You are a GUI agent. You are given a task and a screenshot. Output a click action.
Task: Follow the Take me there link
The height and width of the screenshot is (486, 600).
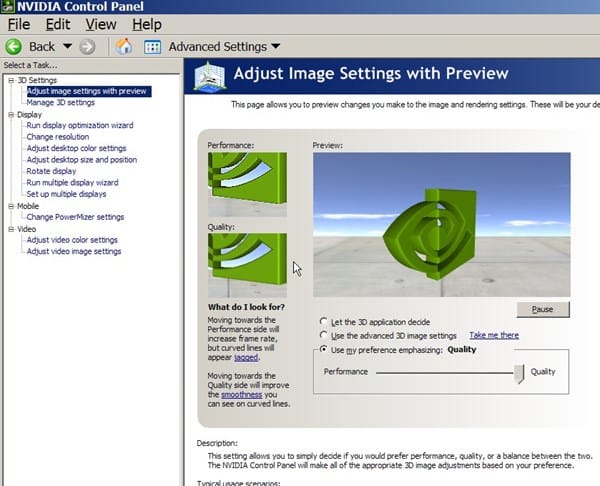pyautogui.click(x=494, y=335)
